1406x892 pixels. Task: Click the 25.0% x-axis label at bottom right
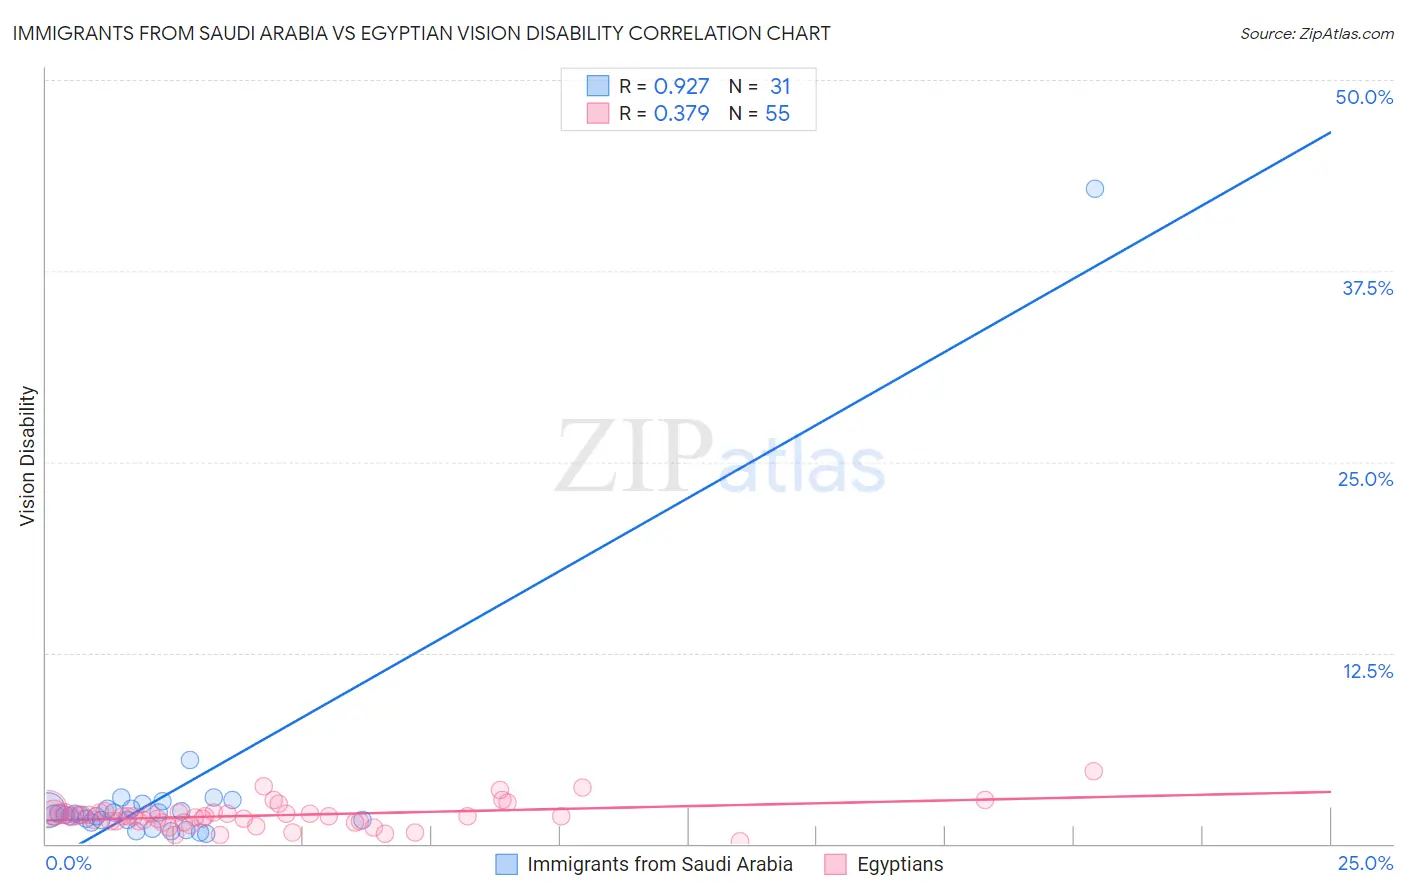(1365, 863)
